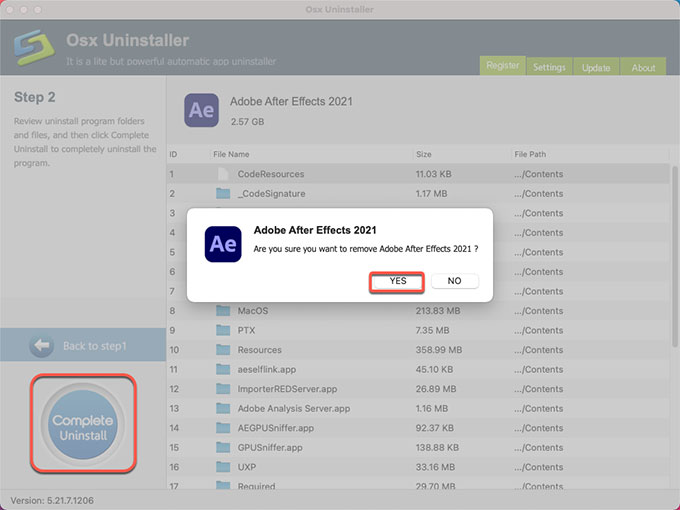Select the MacOS folder icon

(x=223, y=311)
